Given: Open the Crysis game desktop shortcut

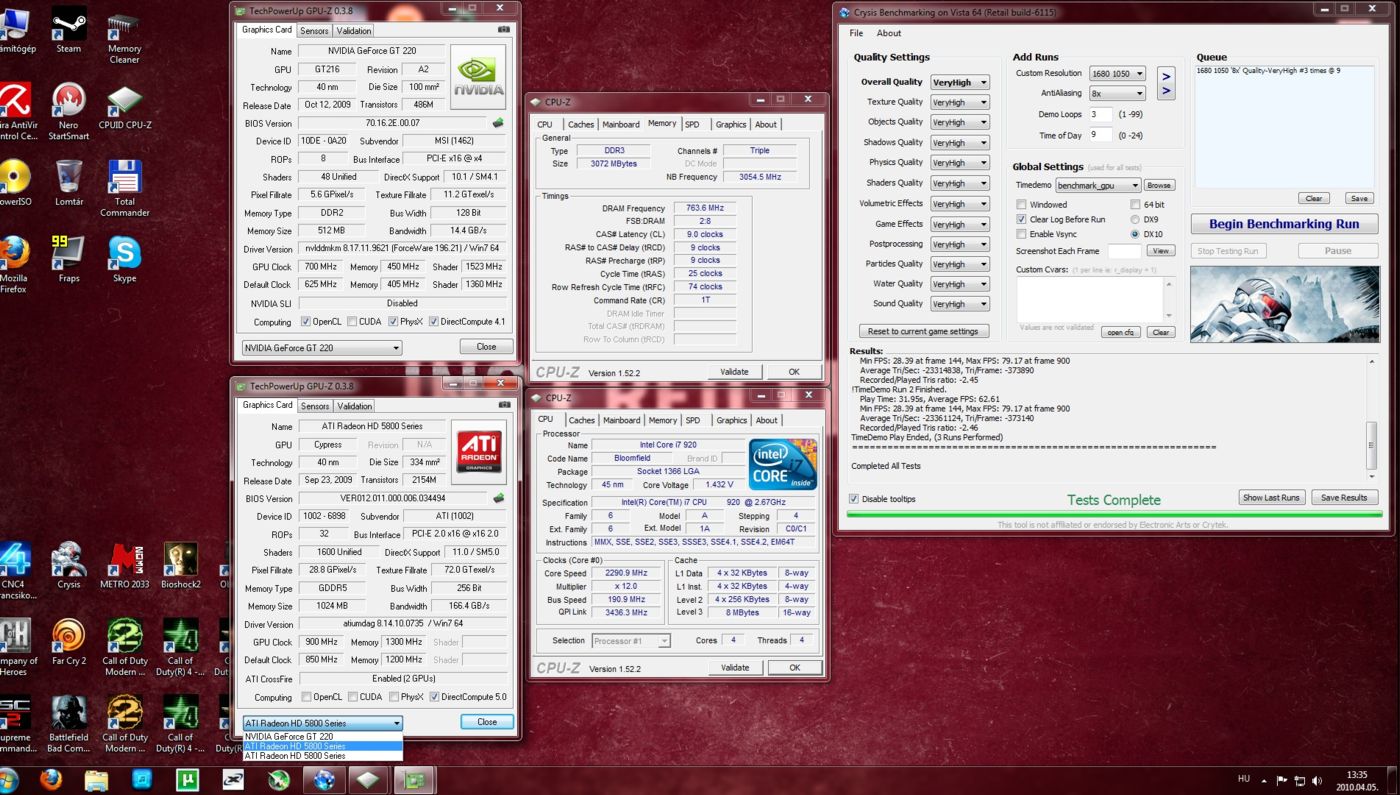Looking at the screenshot, I should pos(69,565).
